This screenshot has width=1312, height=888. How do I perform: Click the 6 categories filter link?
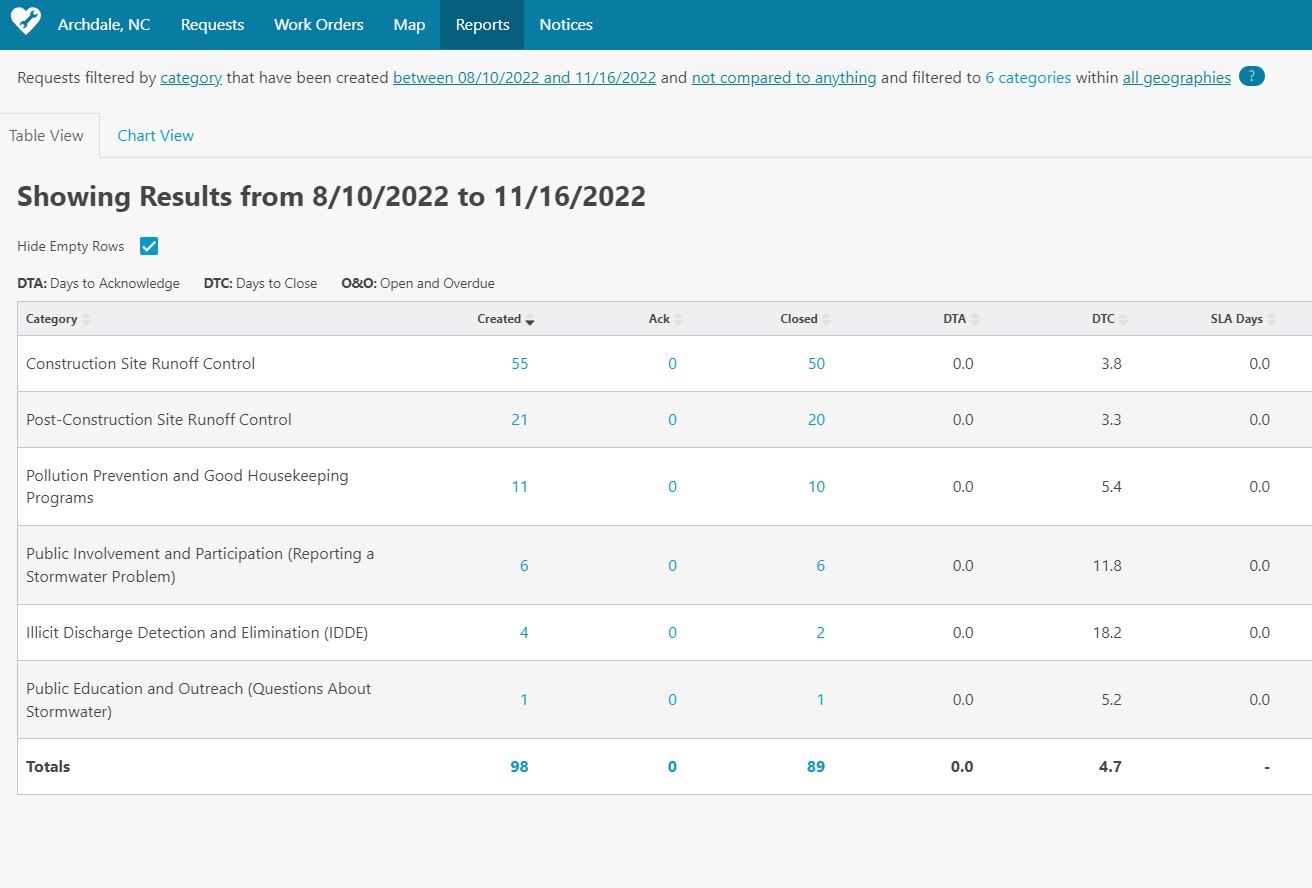click(1027, 78)
